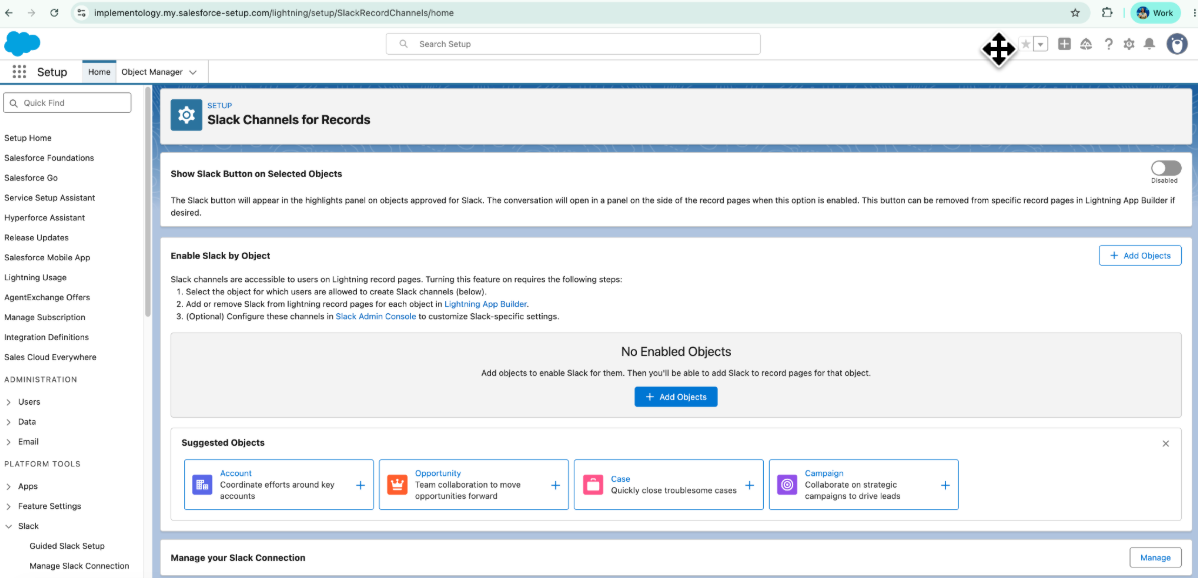Click the Account suggested object link
Viewport: 1198px width, 578px height.
235,473
